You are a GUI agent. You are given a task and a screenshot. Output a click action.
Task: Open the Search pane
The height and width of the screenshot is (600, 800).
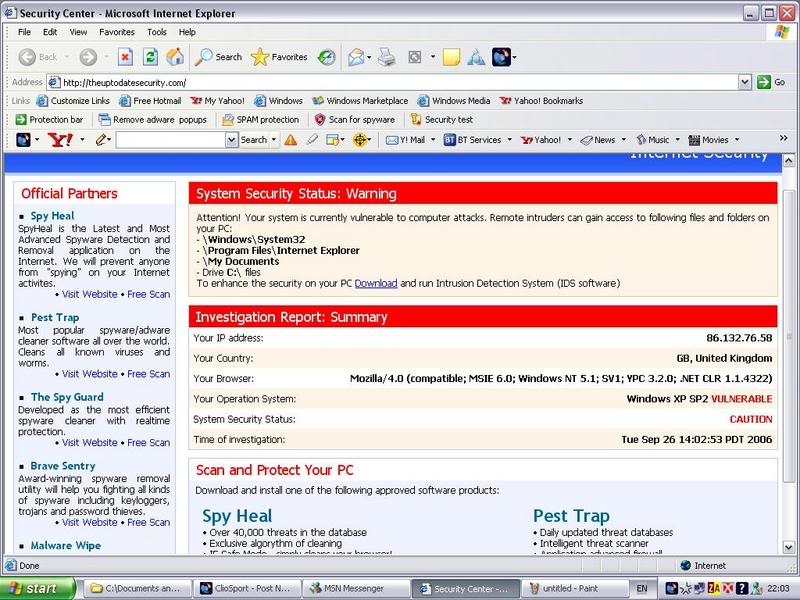[218, 57]
